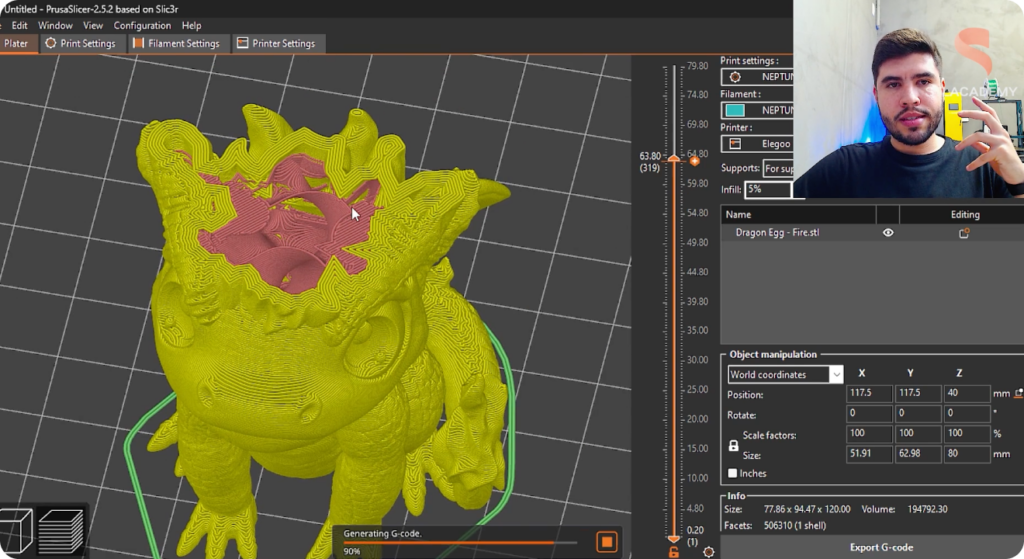
Task: Click the Position Z field showing 40
Action: coord(967,393)
